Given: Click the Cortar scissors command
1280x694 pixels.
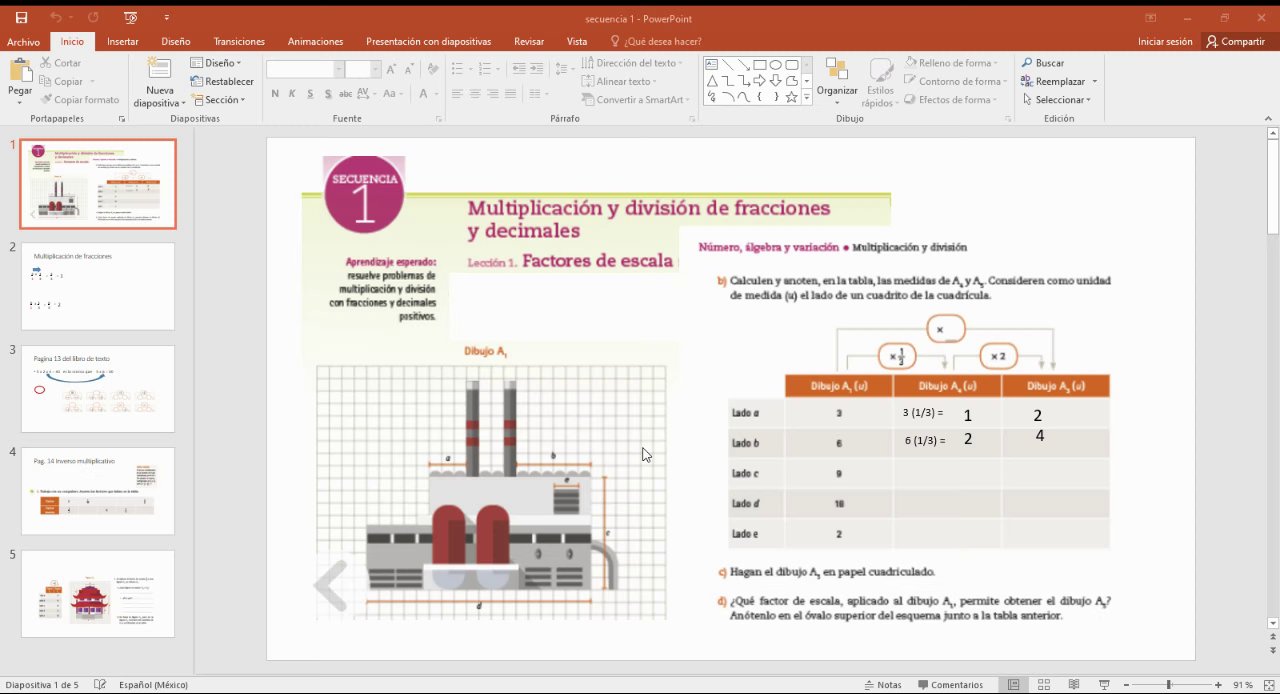Looking at the screenshot, I should pyautogui.click(x=61, y=63).
